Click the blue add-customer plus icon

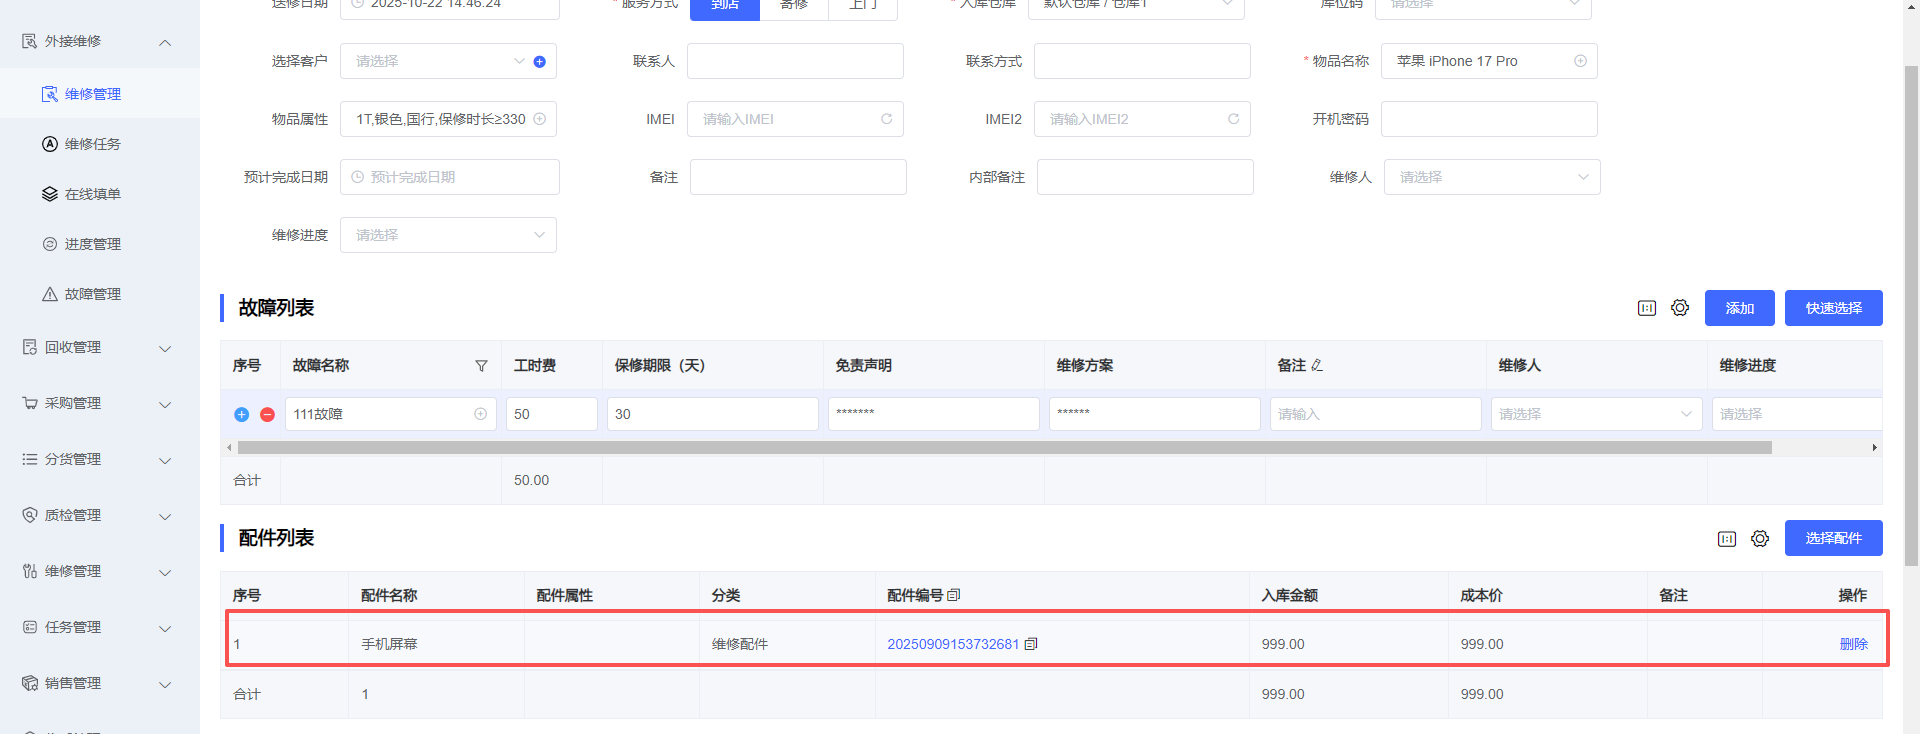tap(540, 62)
